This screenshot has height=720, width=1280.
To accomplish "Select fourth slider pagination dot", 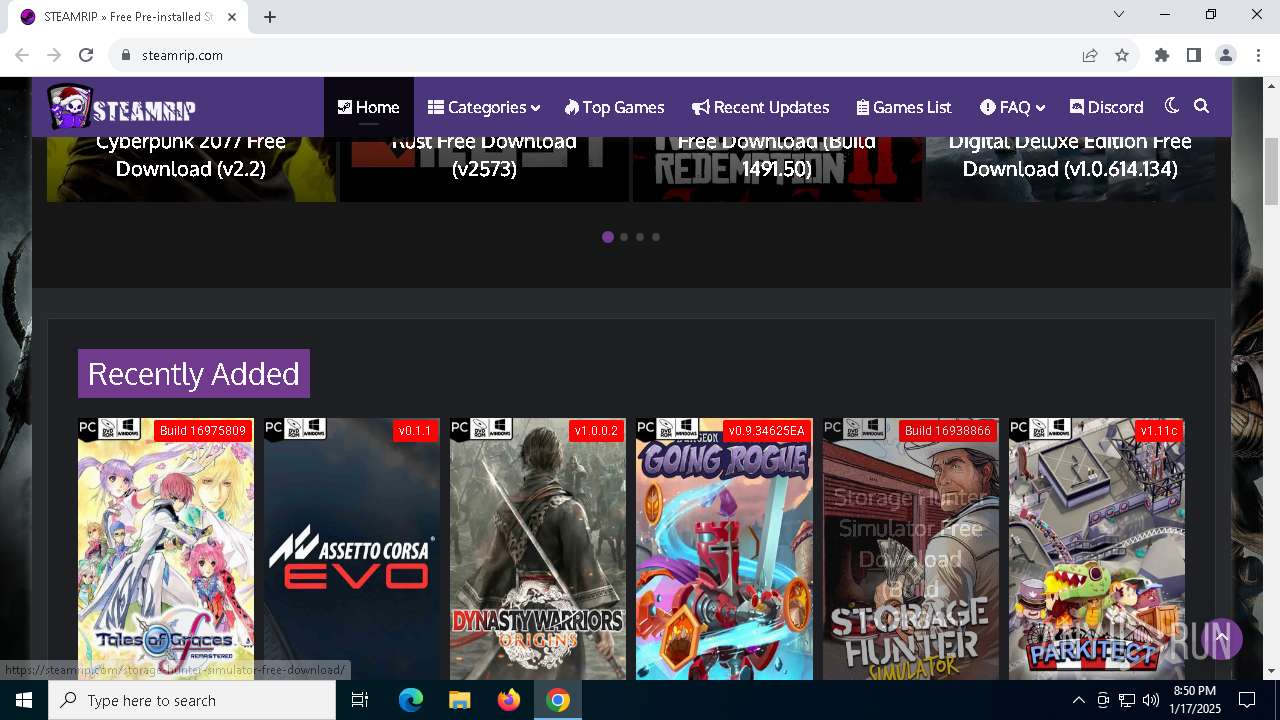I will pyautogui.click(x=656, y=237).
